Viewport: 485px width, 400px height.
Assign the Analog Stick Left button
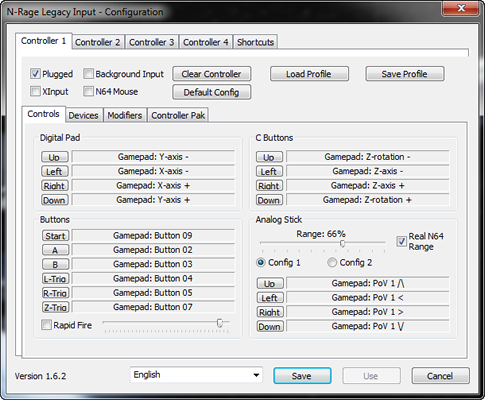tap(270, 298)
